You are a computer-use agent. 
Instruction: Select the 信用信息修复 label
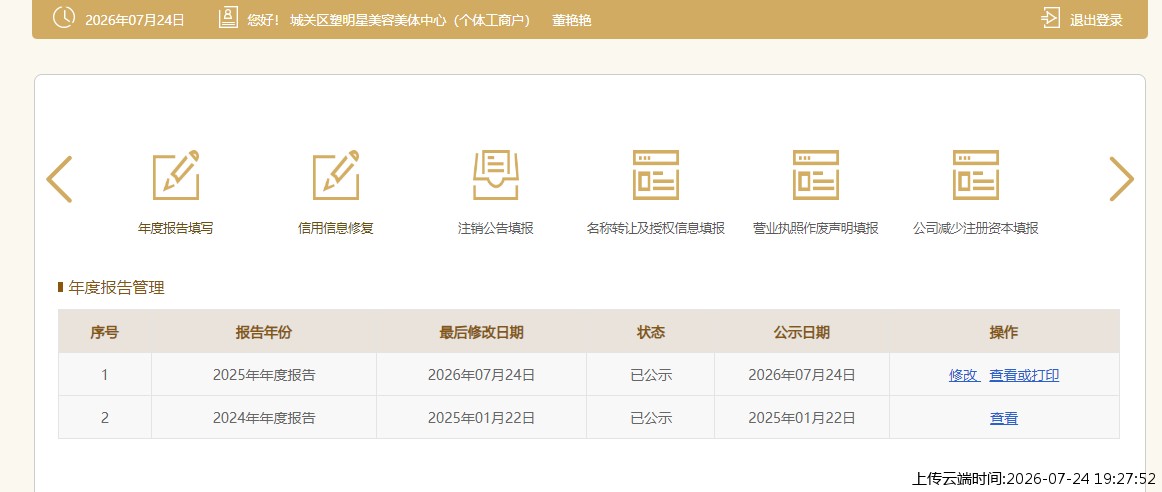(x=336, y=228)
